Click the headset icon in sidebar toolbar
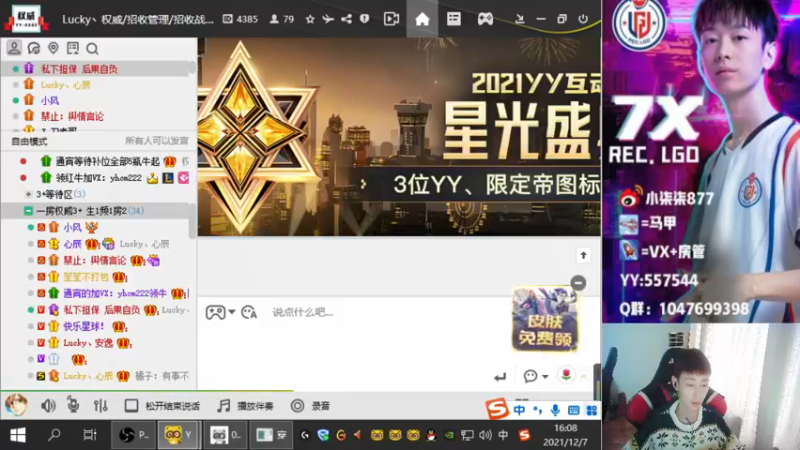Screen dimensions: 800x450 [x=34, y=48]
